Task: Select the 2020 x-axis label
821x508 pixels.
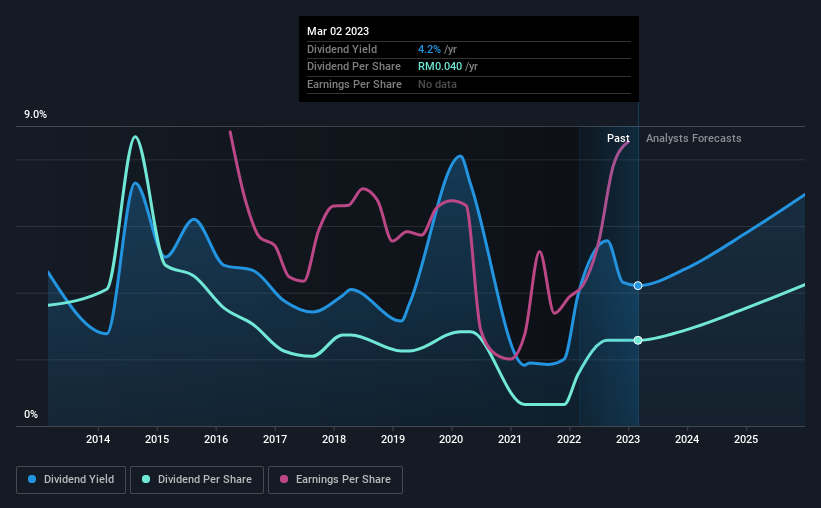Action: click(451, 439)
